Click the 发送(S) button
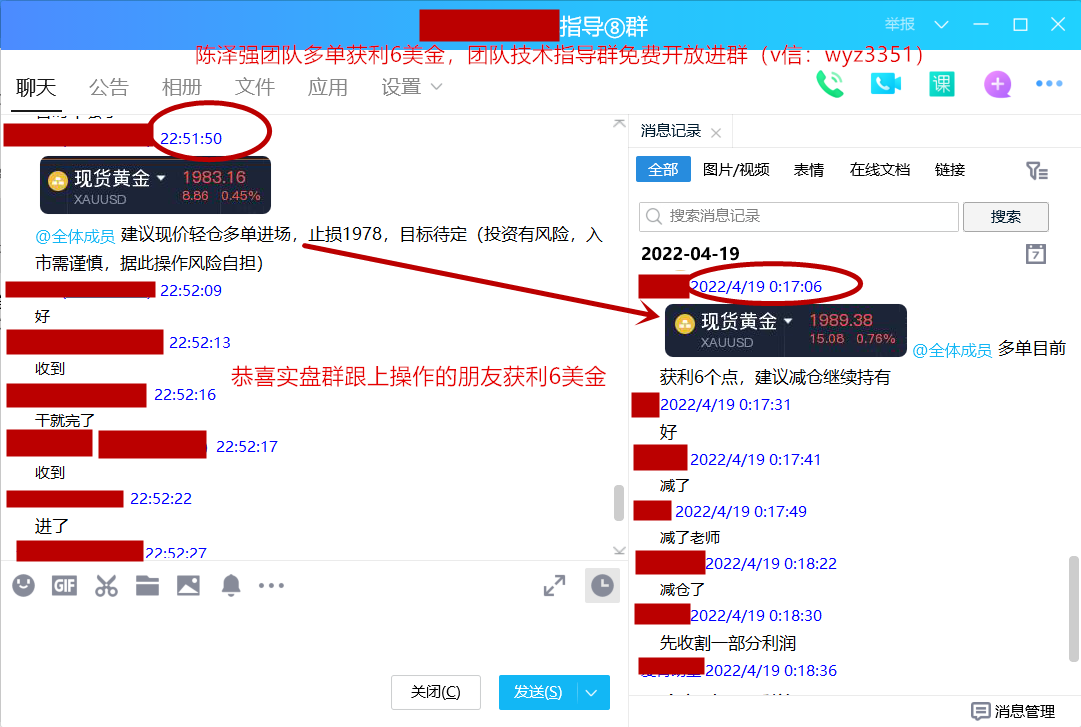This screenshot has height=727, width=1081. click(x=538, y=693)
